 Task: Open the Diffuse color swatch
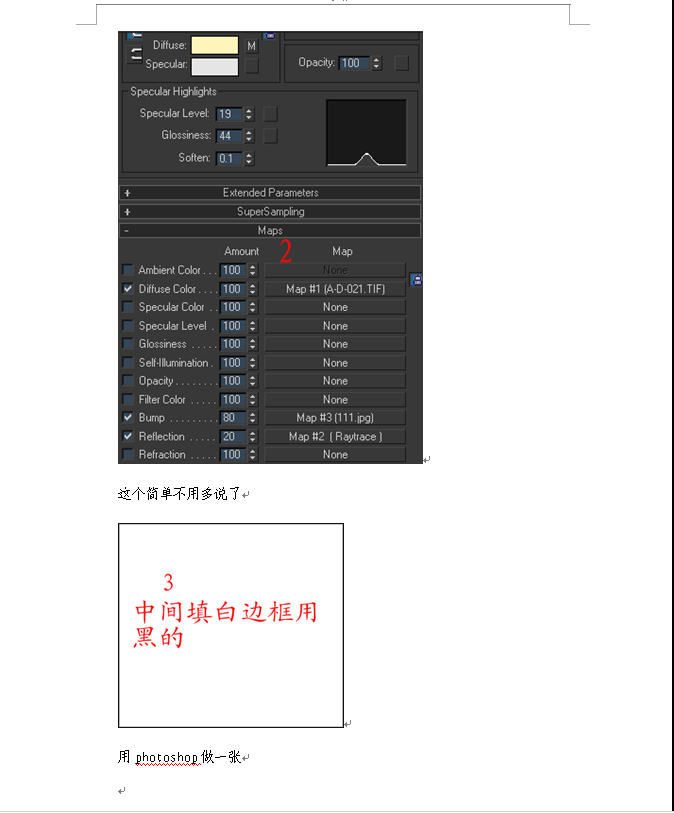214,46
